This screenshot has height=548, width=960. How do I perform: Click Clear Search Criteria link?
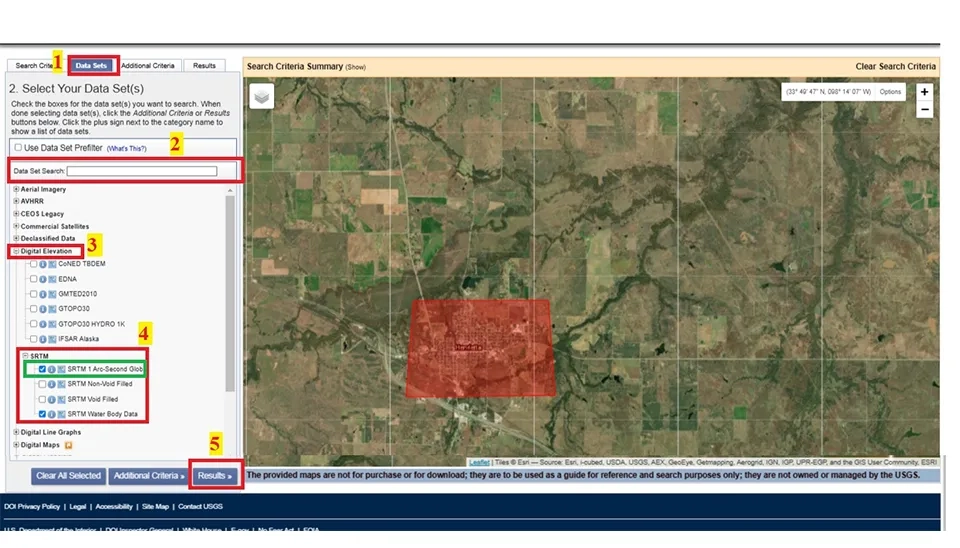[x=895, y=66]
